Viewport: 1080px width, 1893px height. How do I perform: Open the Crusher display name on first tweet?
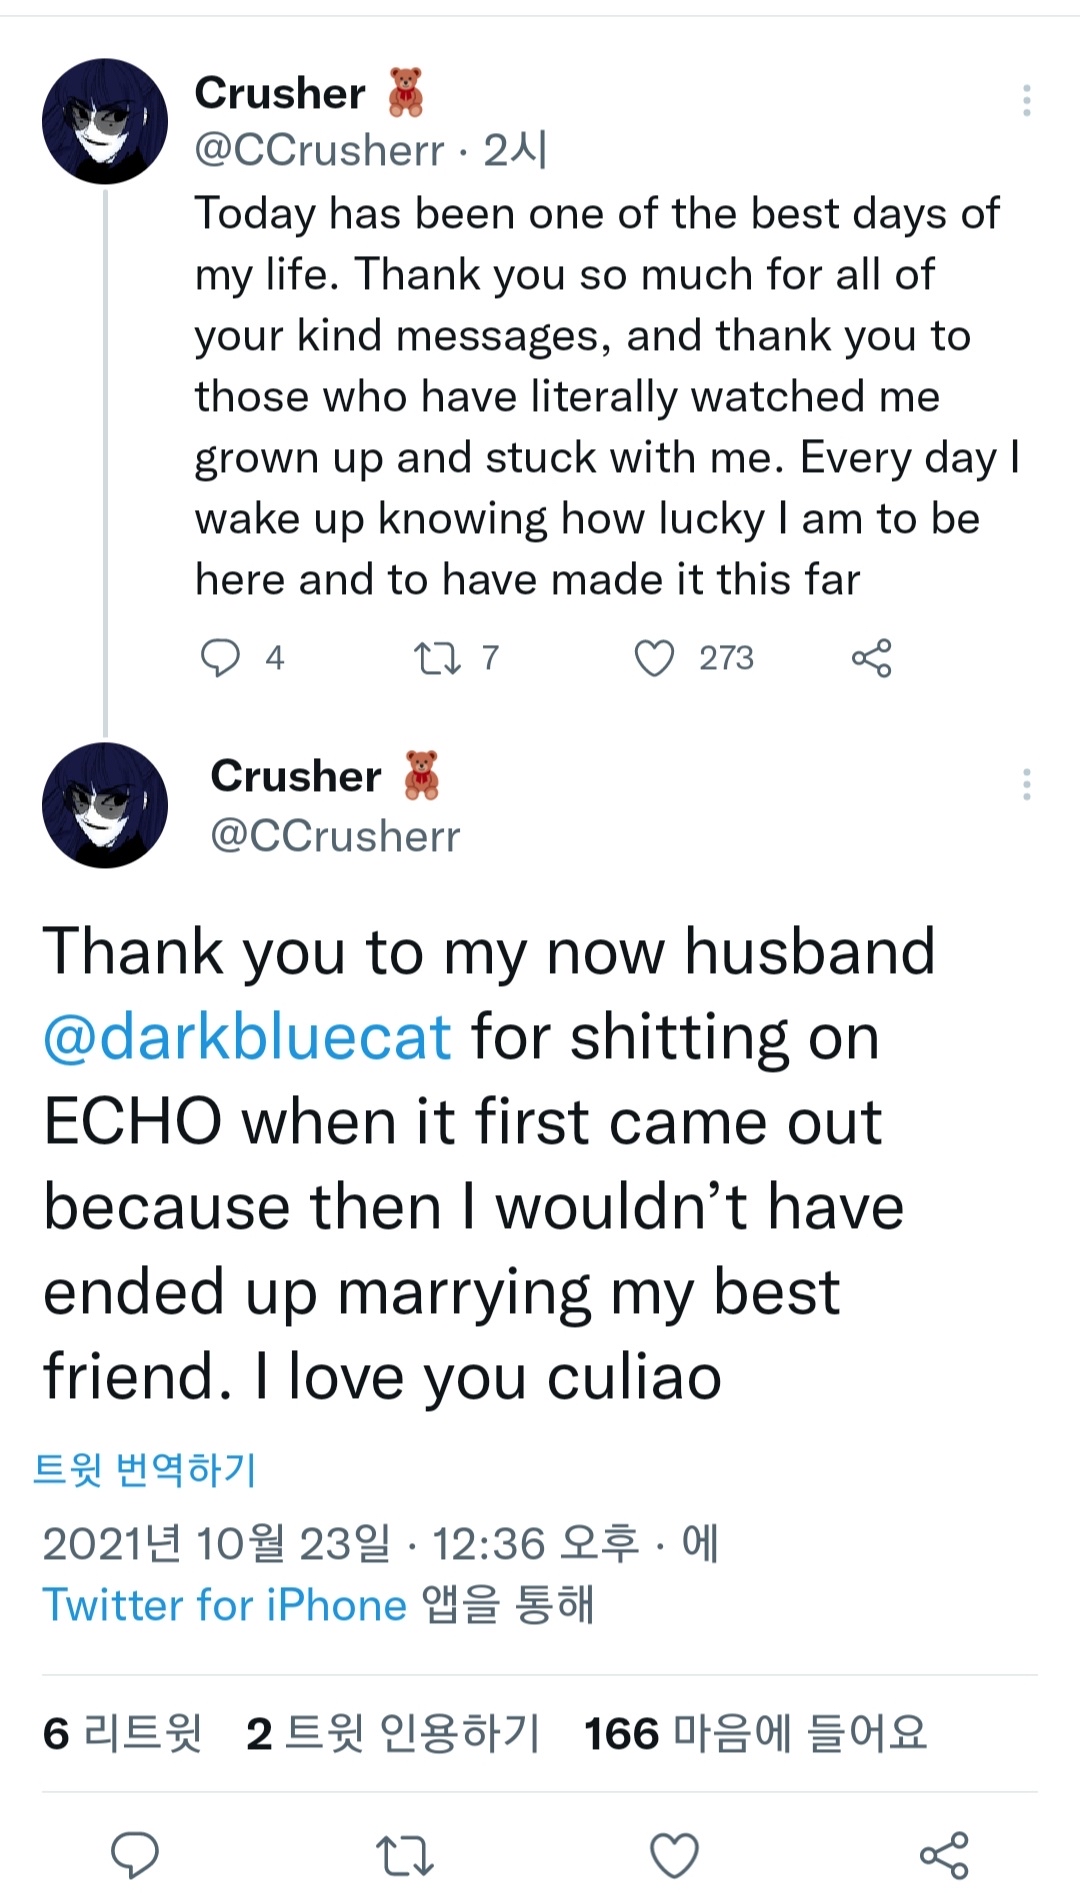tap(280, 93)
